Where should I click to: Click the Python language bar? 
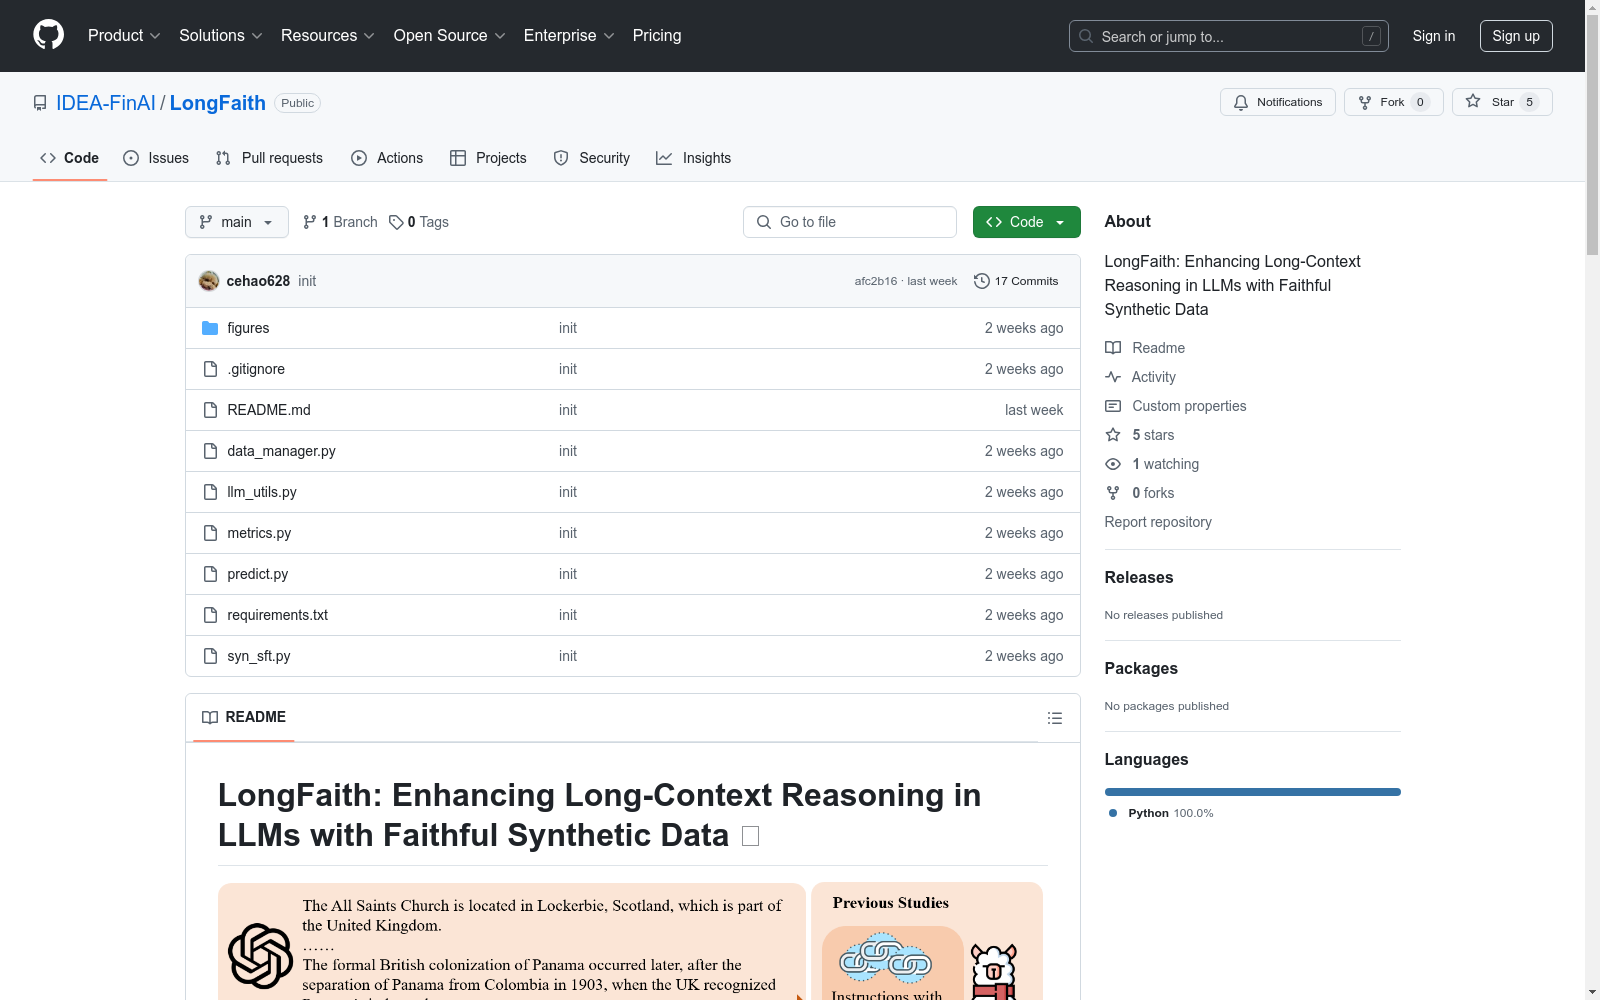[1253, 792]
